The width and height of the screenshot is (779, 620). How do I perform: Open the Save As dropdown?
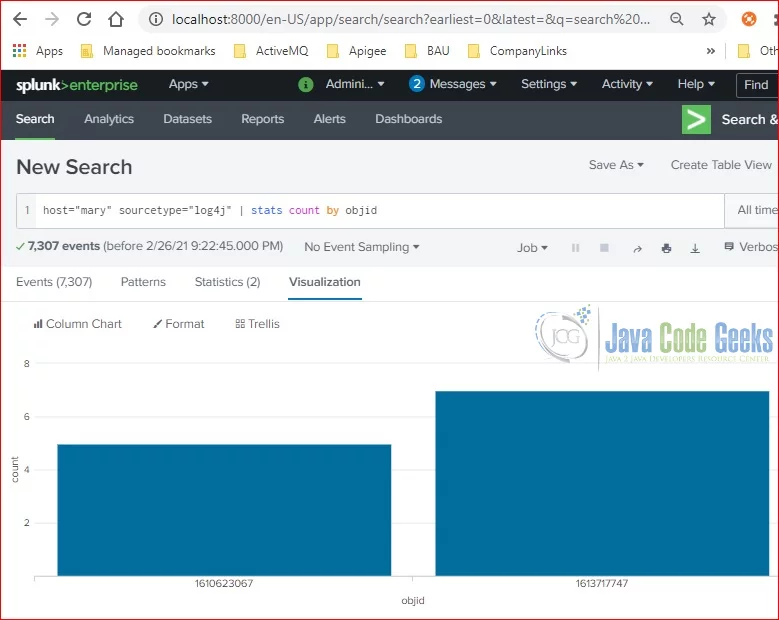coord(616,165)
